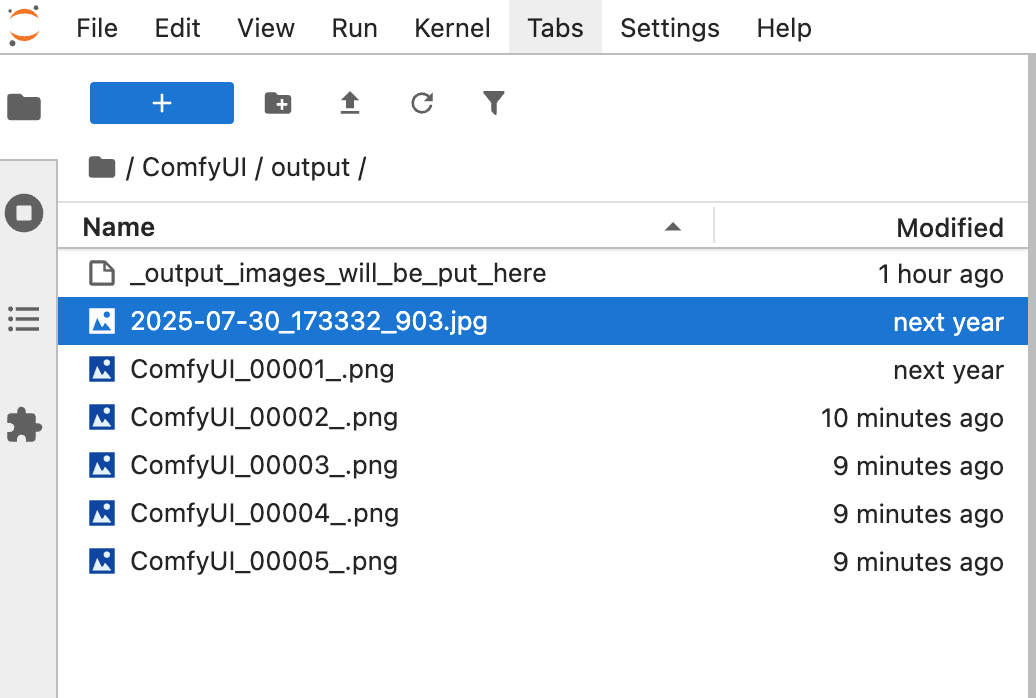Open the Extension Manager puzzle icon
The height and width of the screenshot is (698, 1036).
tap(24, 424)
